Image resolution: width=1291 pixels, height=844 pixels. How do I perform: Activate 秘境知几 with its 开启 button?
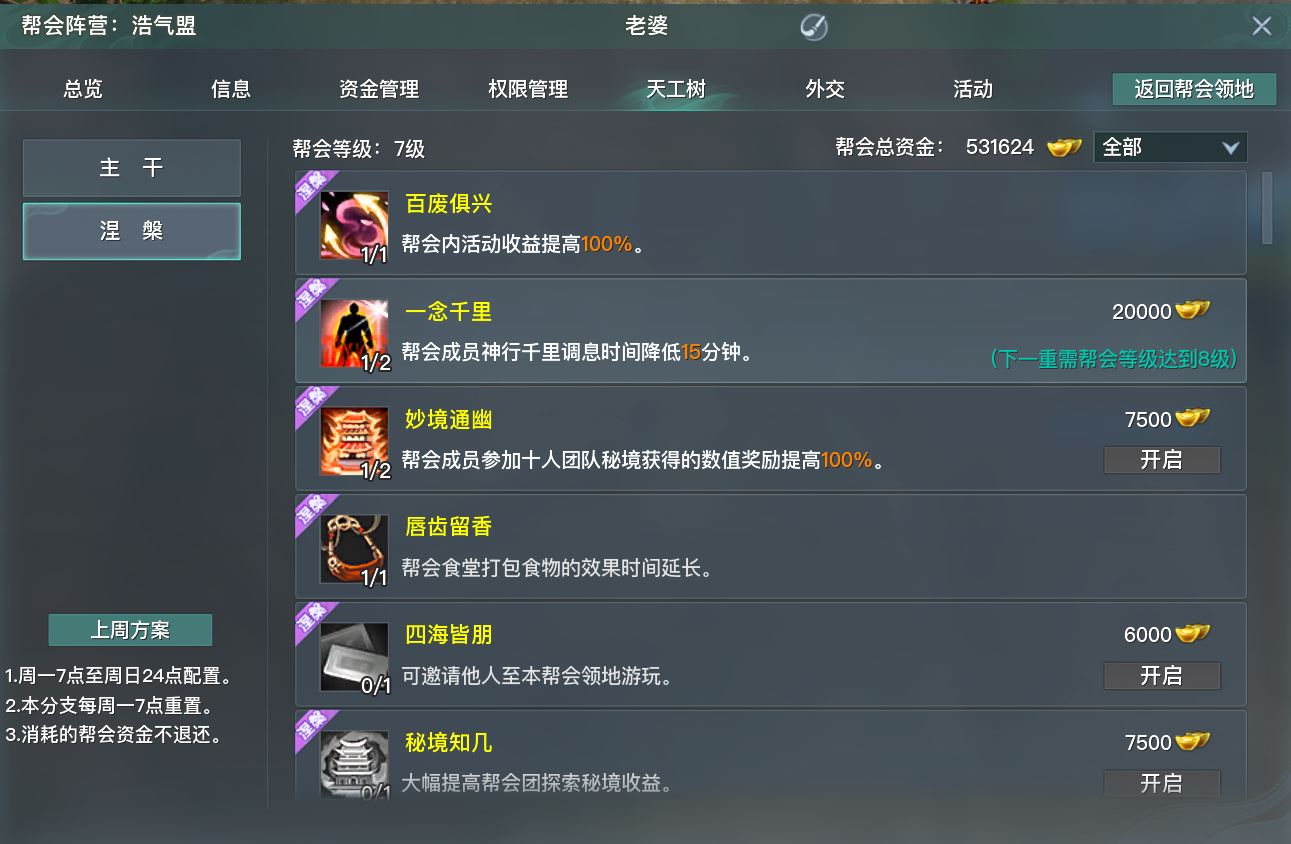tap(1162, 783)
